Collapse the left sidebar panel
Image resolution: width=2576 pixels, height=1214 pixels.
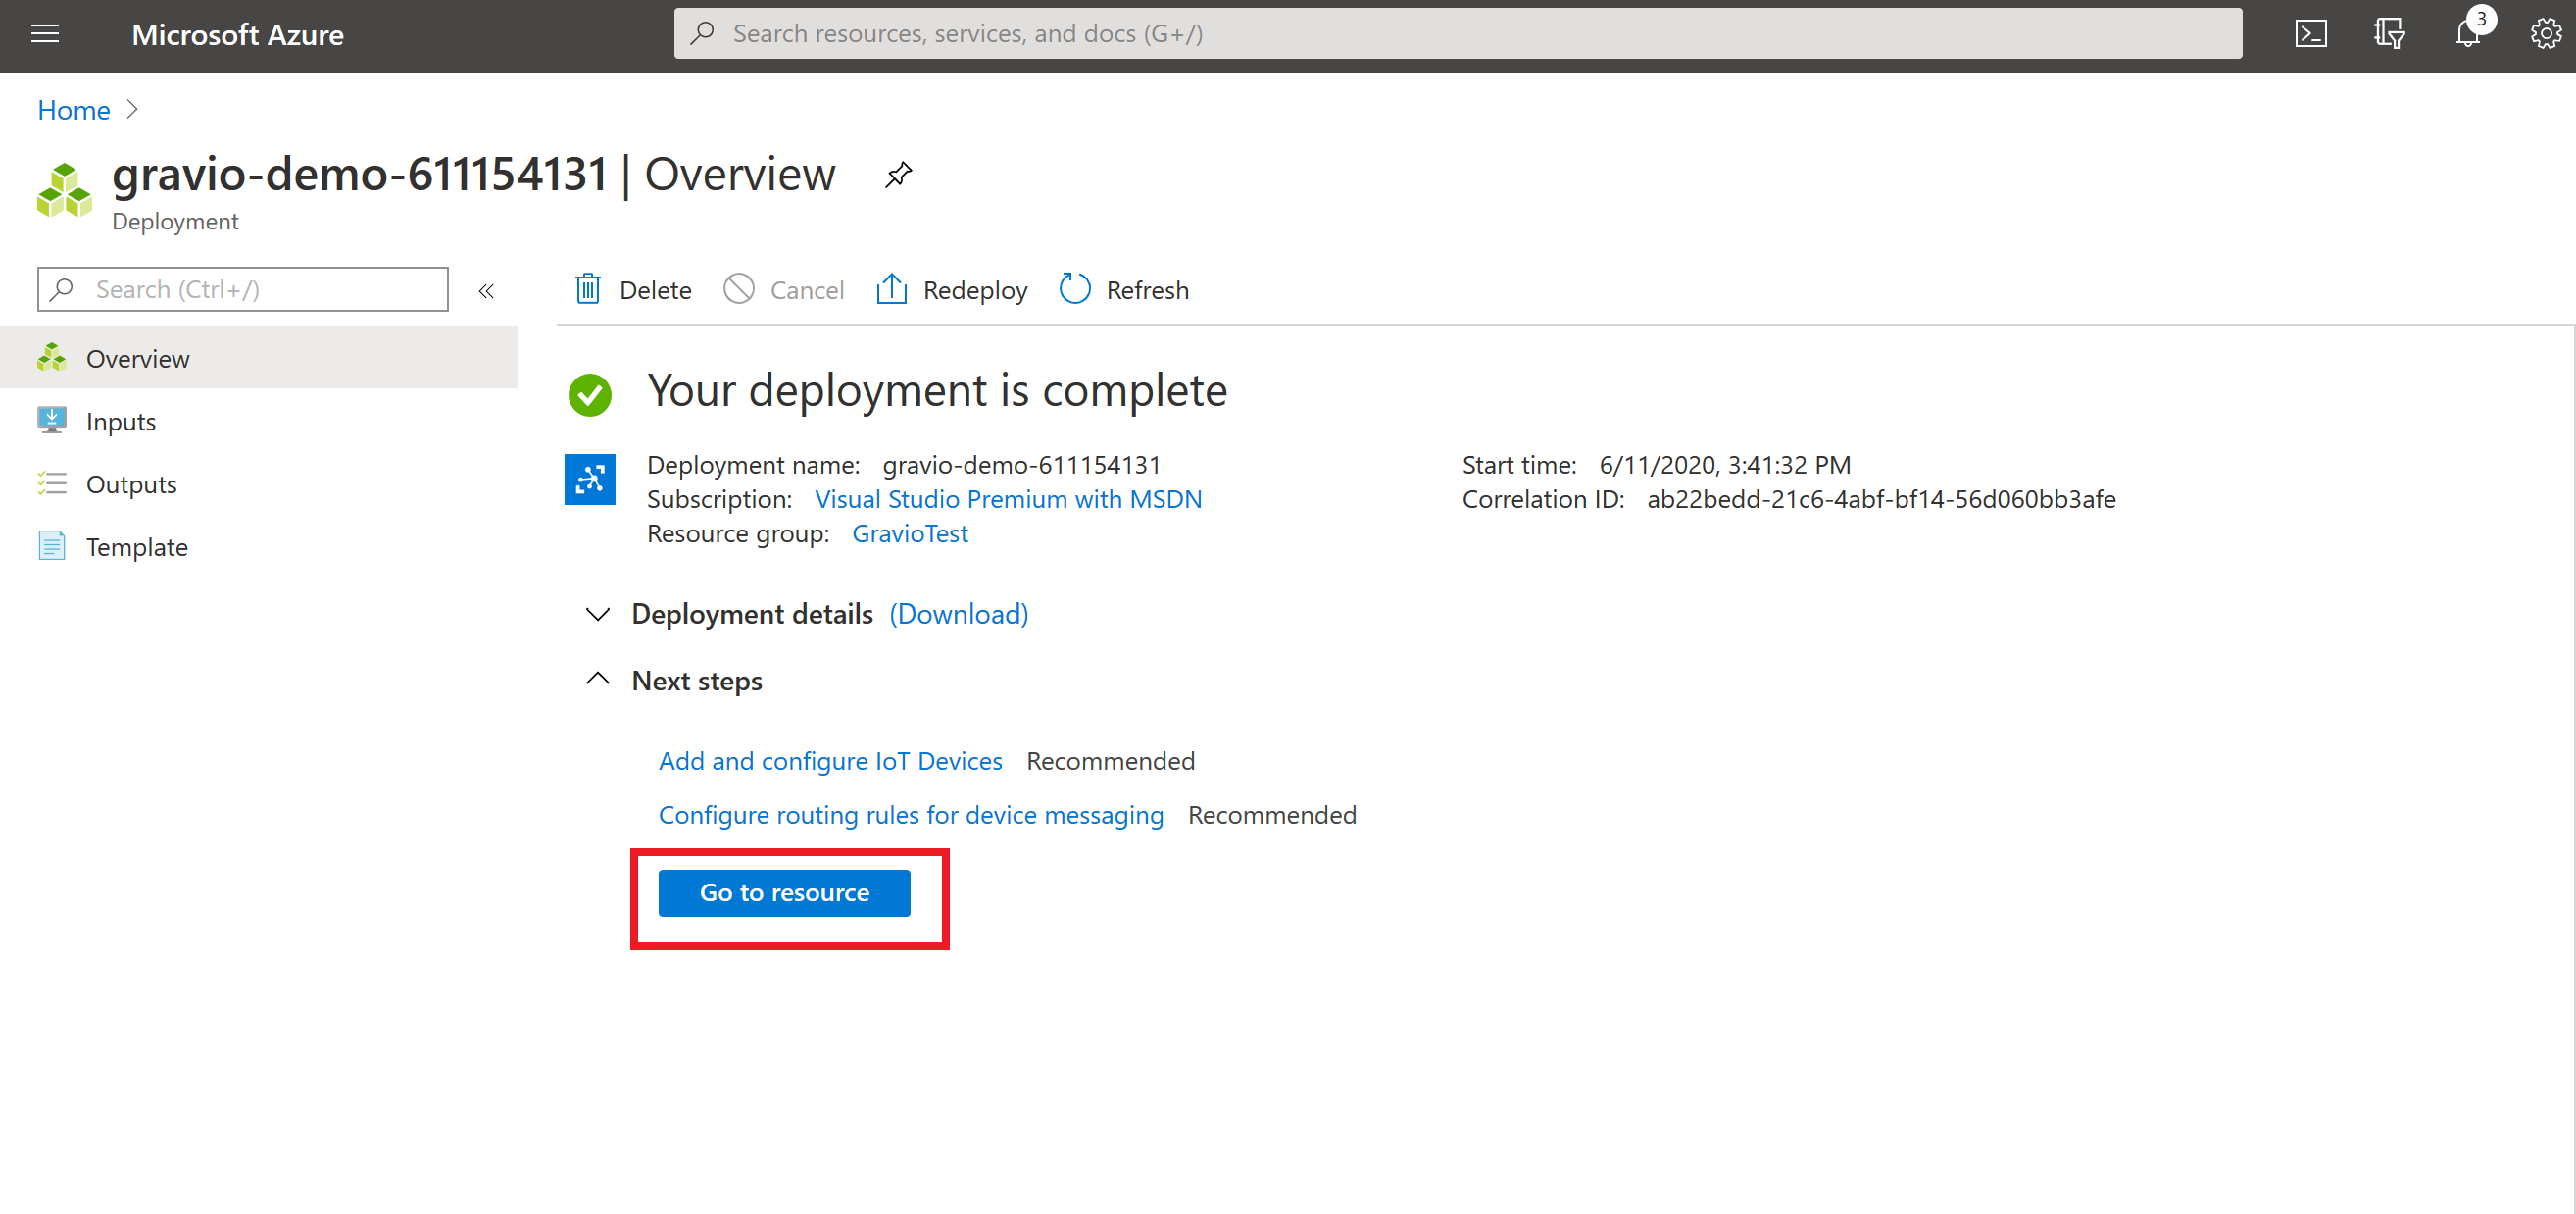click(487, 291)
